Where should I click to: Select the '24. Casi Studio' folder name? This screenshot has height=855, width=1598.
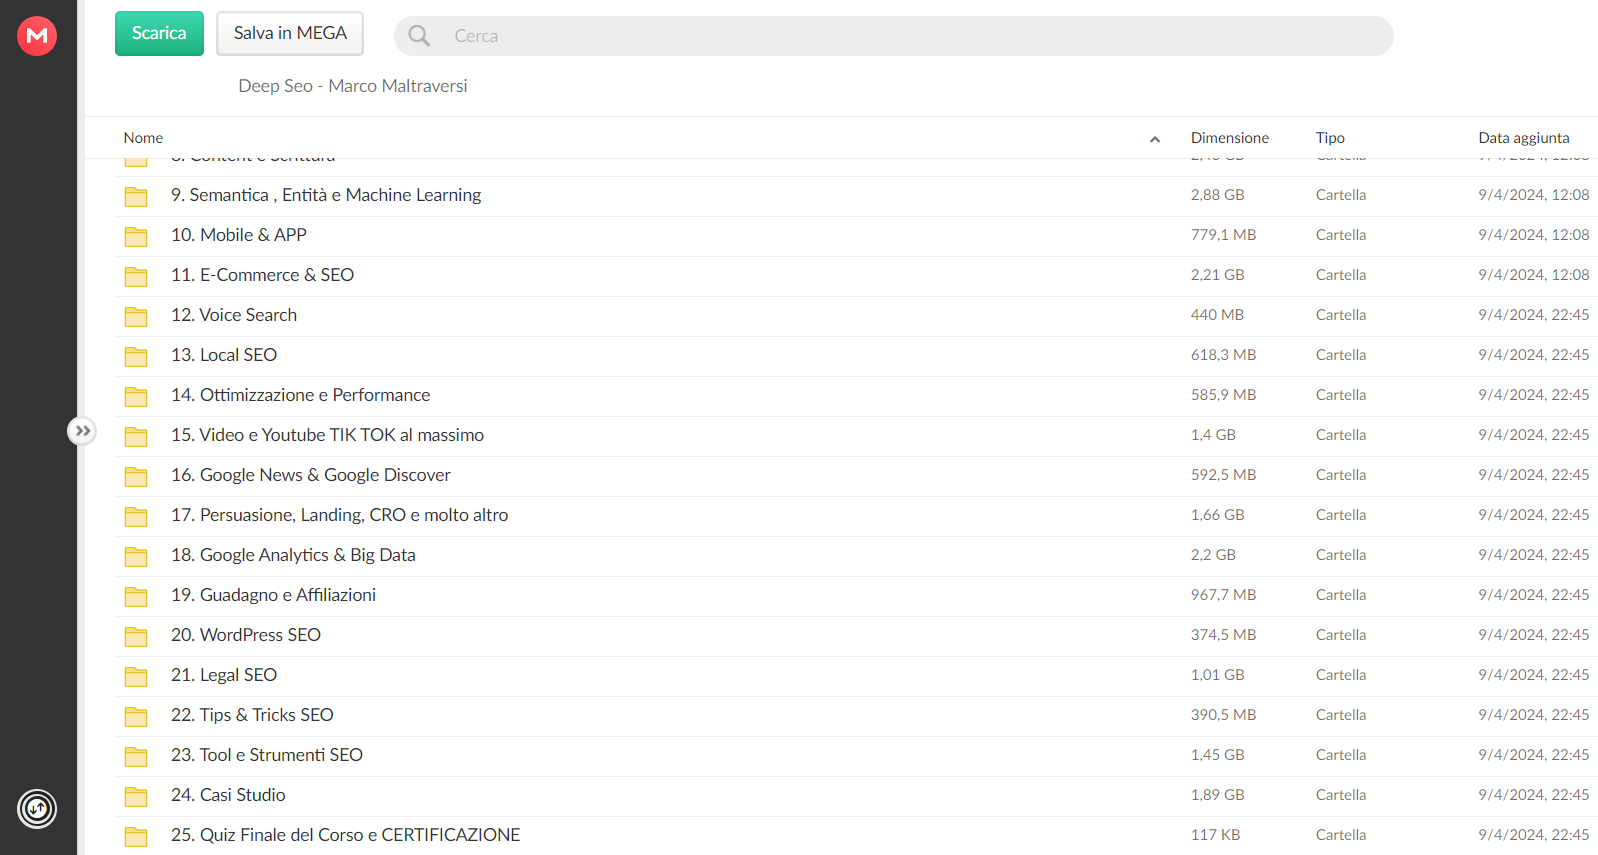pos(228,795)
